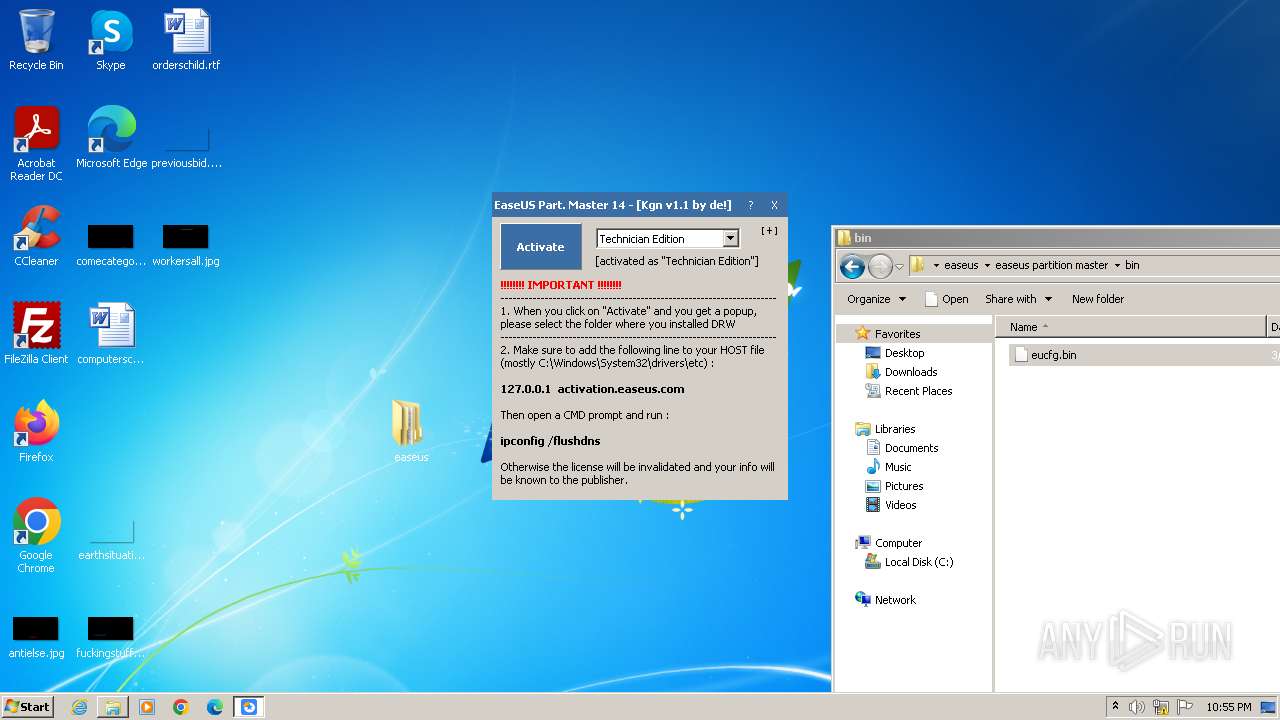Select the fuckingstuff... desktop file
1280x720 pixels.
110,636
